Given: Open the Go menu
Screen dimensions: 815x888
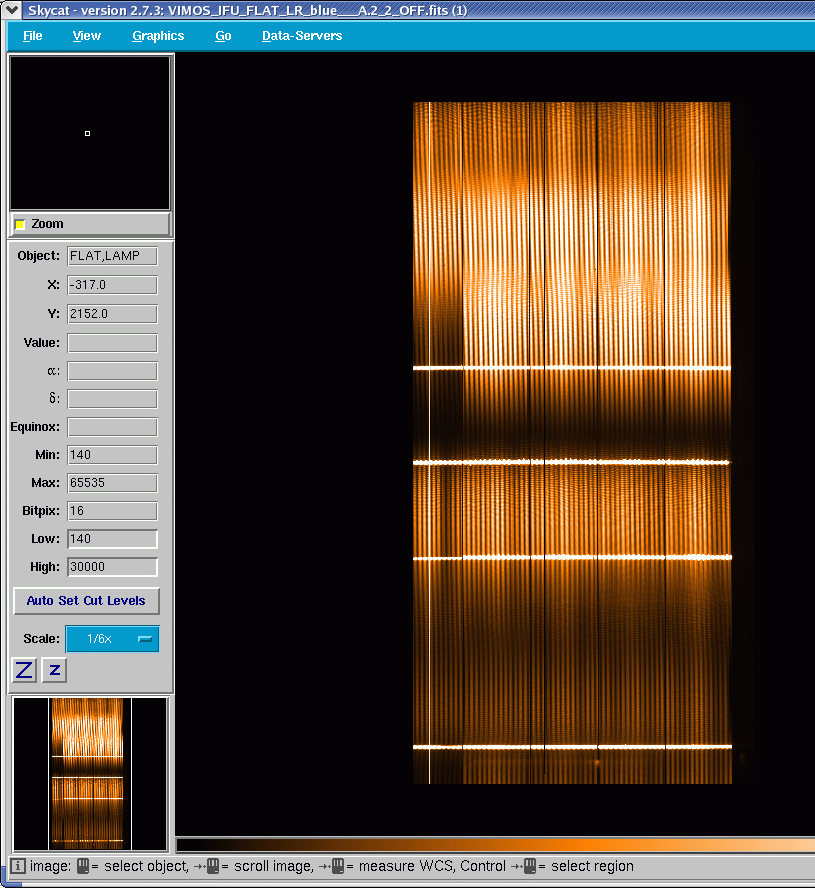Looking at the screenshot, I should [223, 36].
